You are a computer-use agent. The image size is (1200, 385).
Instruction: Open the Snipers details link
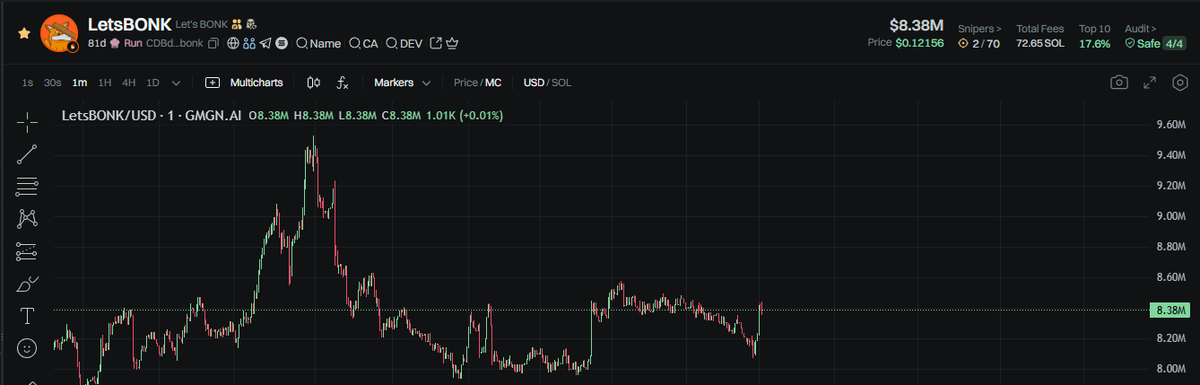(x=980, y=28)
